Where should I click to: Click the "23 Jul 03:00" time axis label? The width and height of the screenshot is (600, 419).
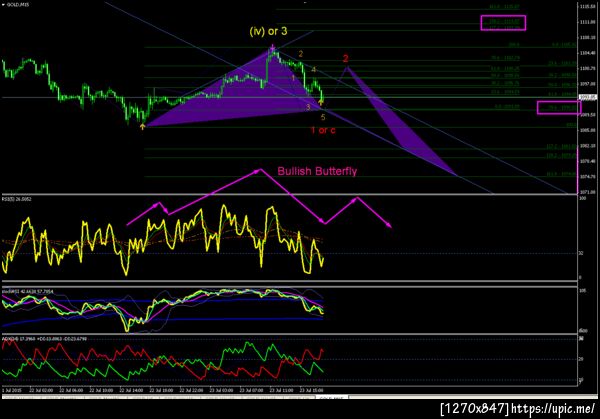pyautogui.click(x=221, y=390)
